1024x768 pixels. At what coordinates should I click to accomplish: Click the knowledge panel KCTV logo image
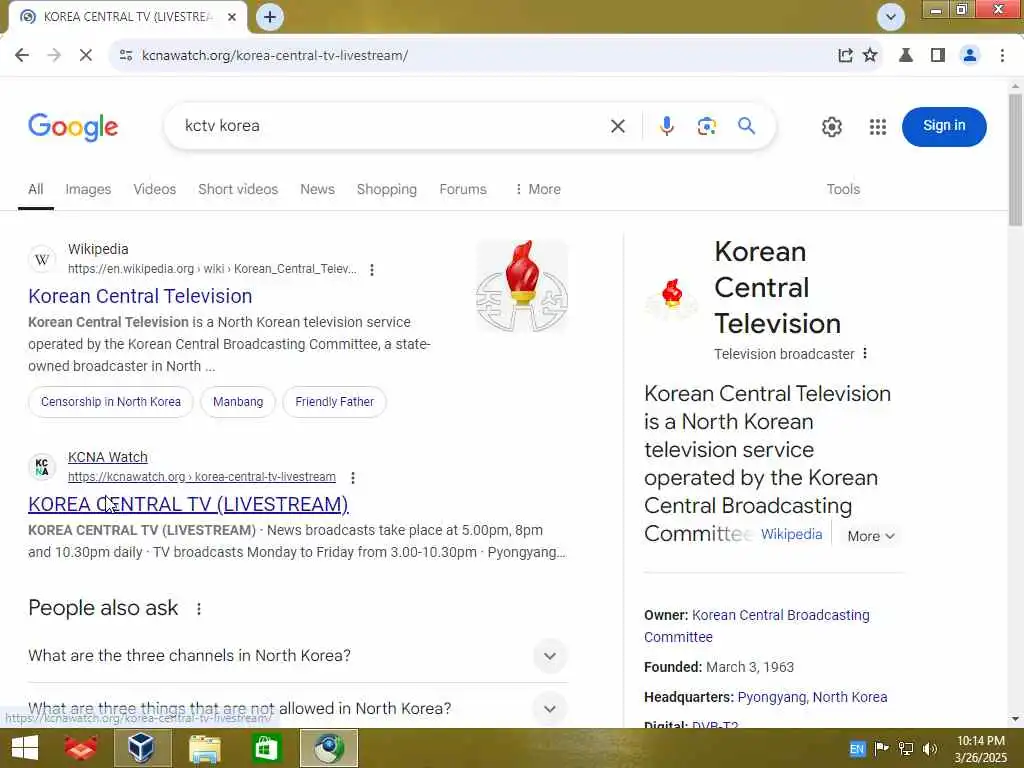point(671,298)
